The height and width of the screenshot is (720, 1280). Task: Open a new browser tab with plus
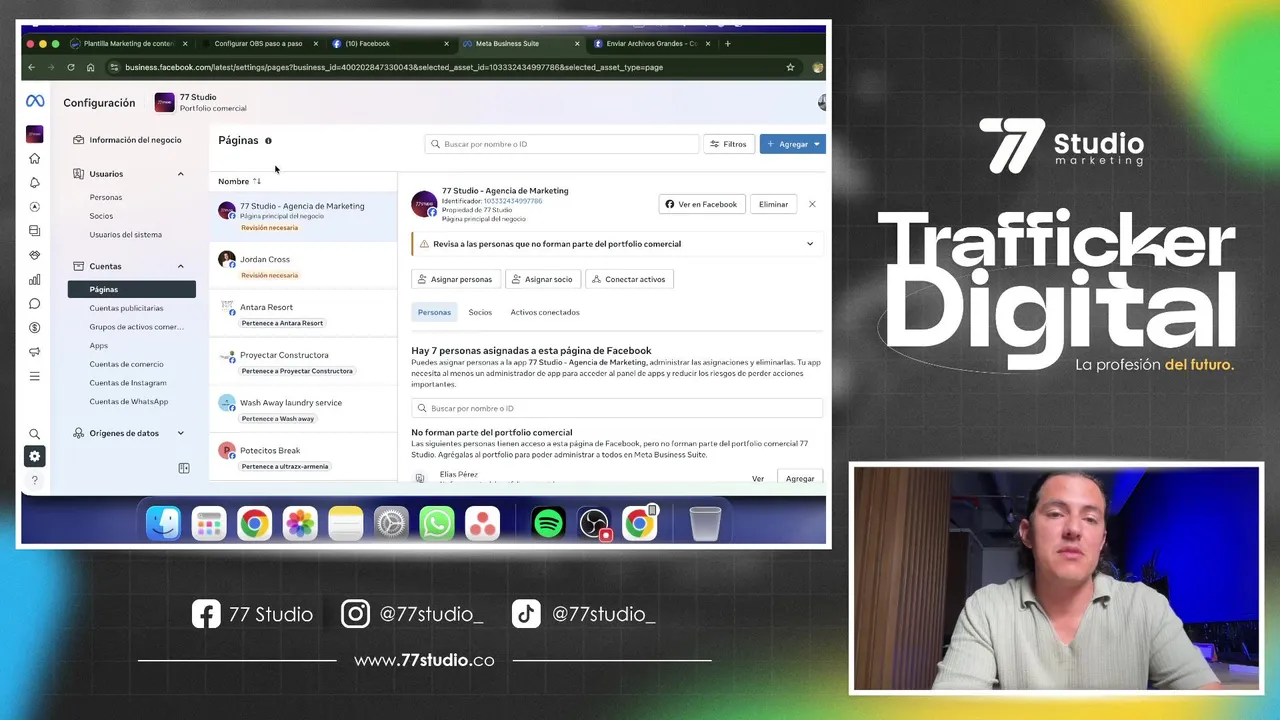point(727,43)
